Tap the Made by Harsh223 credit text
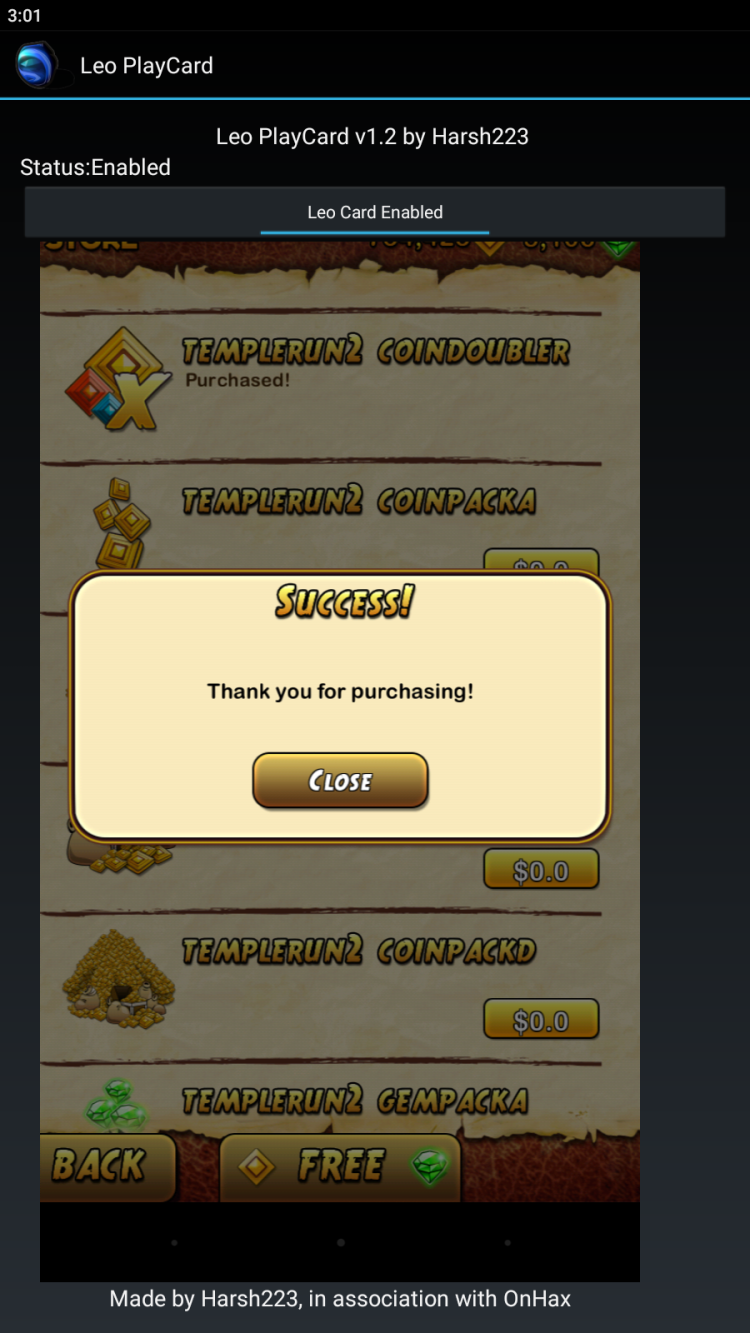Screen dimensions: 750x1333 (x=340, y=1299)
